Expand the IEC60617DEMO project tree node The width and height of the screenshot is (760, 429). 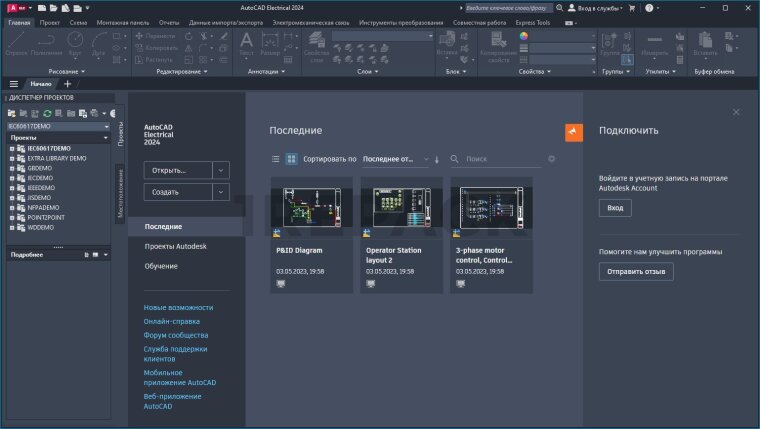click(12, 148)
